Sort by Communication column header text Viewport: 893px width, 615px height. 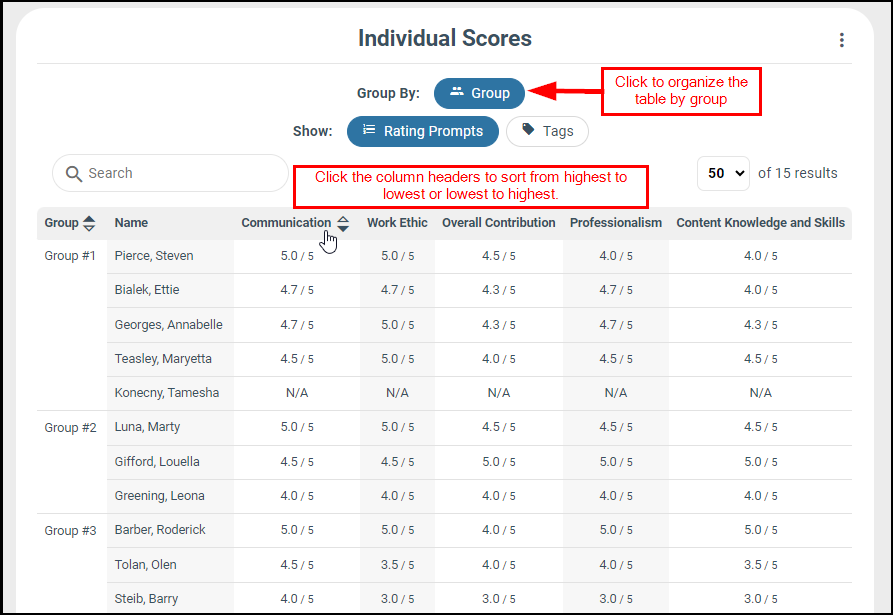click(x=286, y=223)
